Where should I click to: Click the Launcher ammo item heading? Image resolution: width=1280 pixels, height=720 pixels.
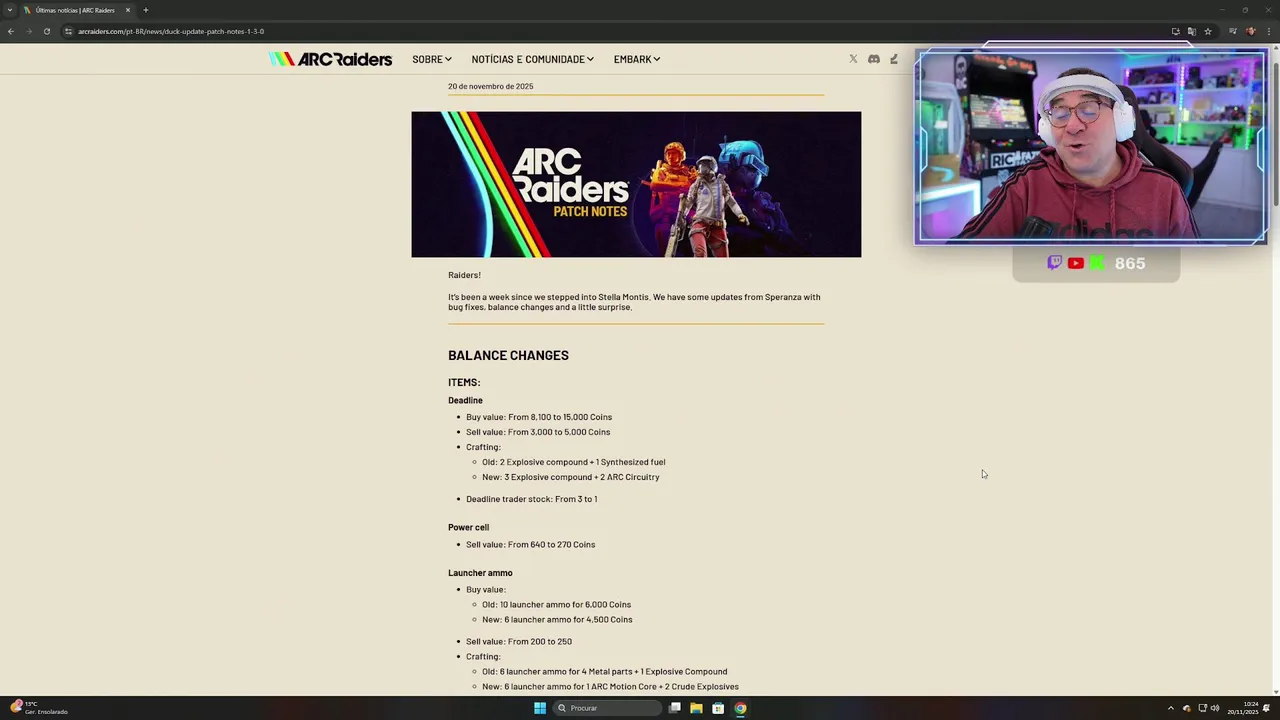(480, 573)
